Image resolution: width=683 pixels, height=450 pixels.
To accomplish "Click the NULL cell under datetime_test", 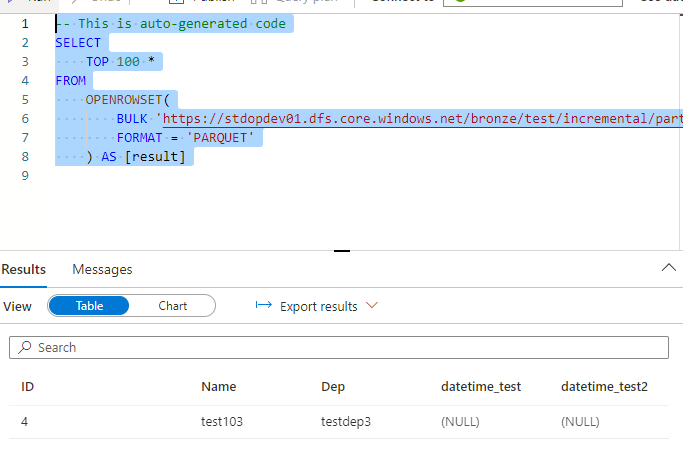I will 460,422.
